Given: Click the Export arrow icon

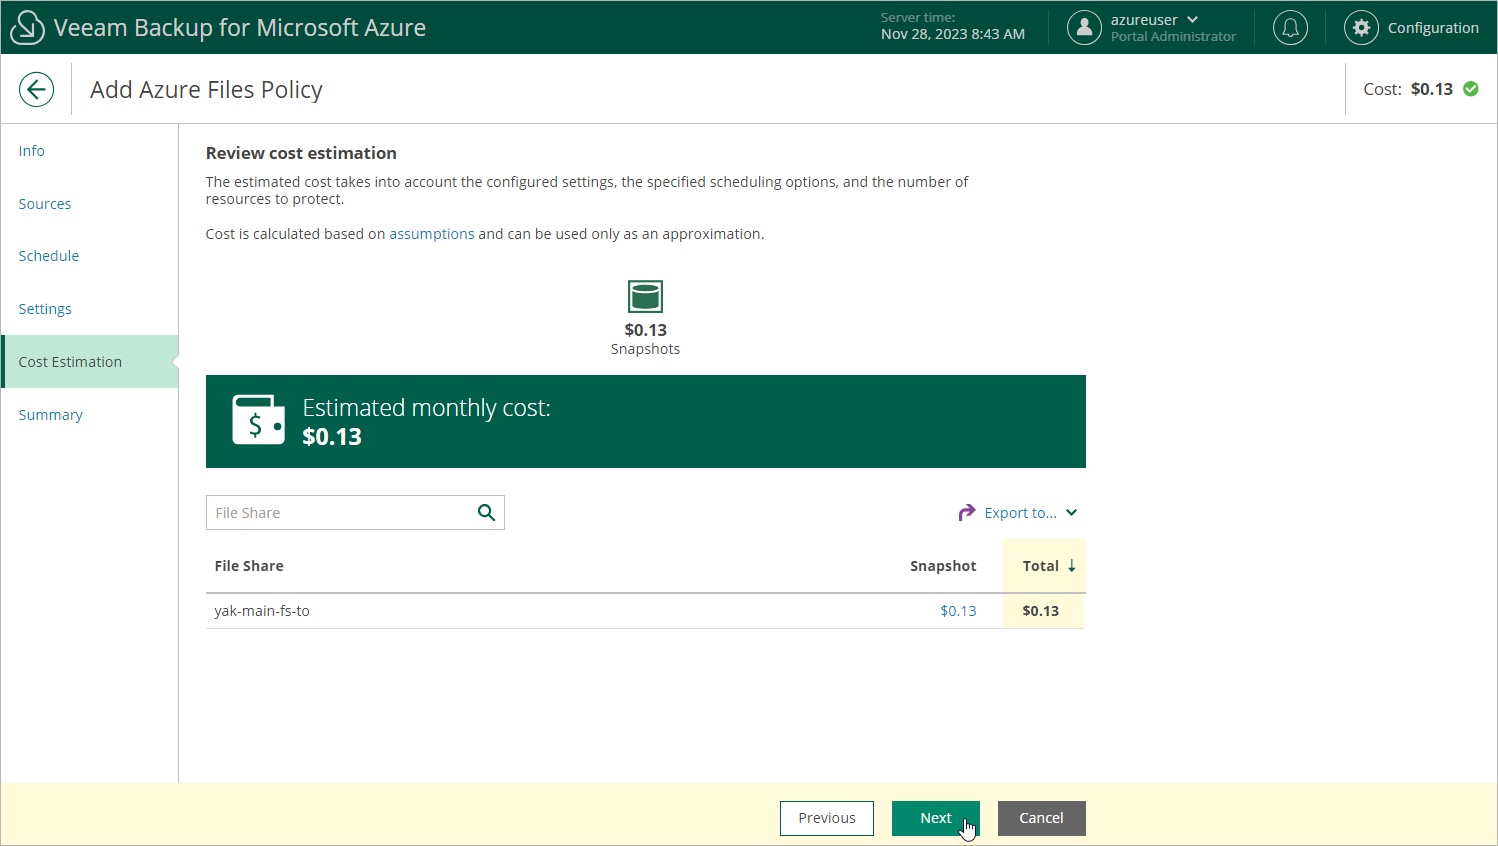Looking at the screenshot, I should point(966,513).
